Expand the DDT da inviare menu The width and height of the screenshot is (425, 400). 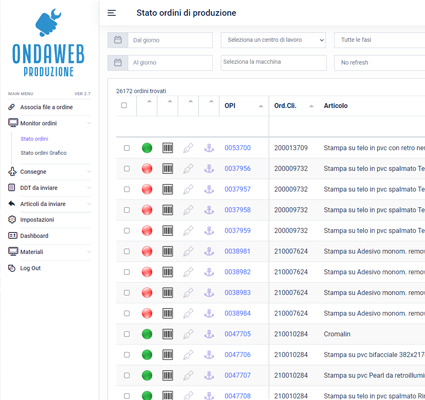[49, 188]
